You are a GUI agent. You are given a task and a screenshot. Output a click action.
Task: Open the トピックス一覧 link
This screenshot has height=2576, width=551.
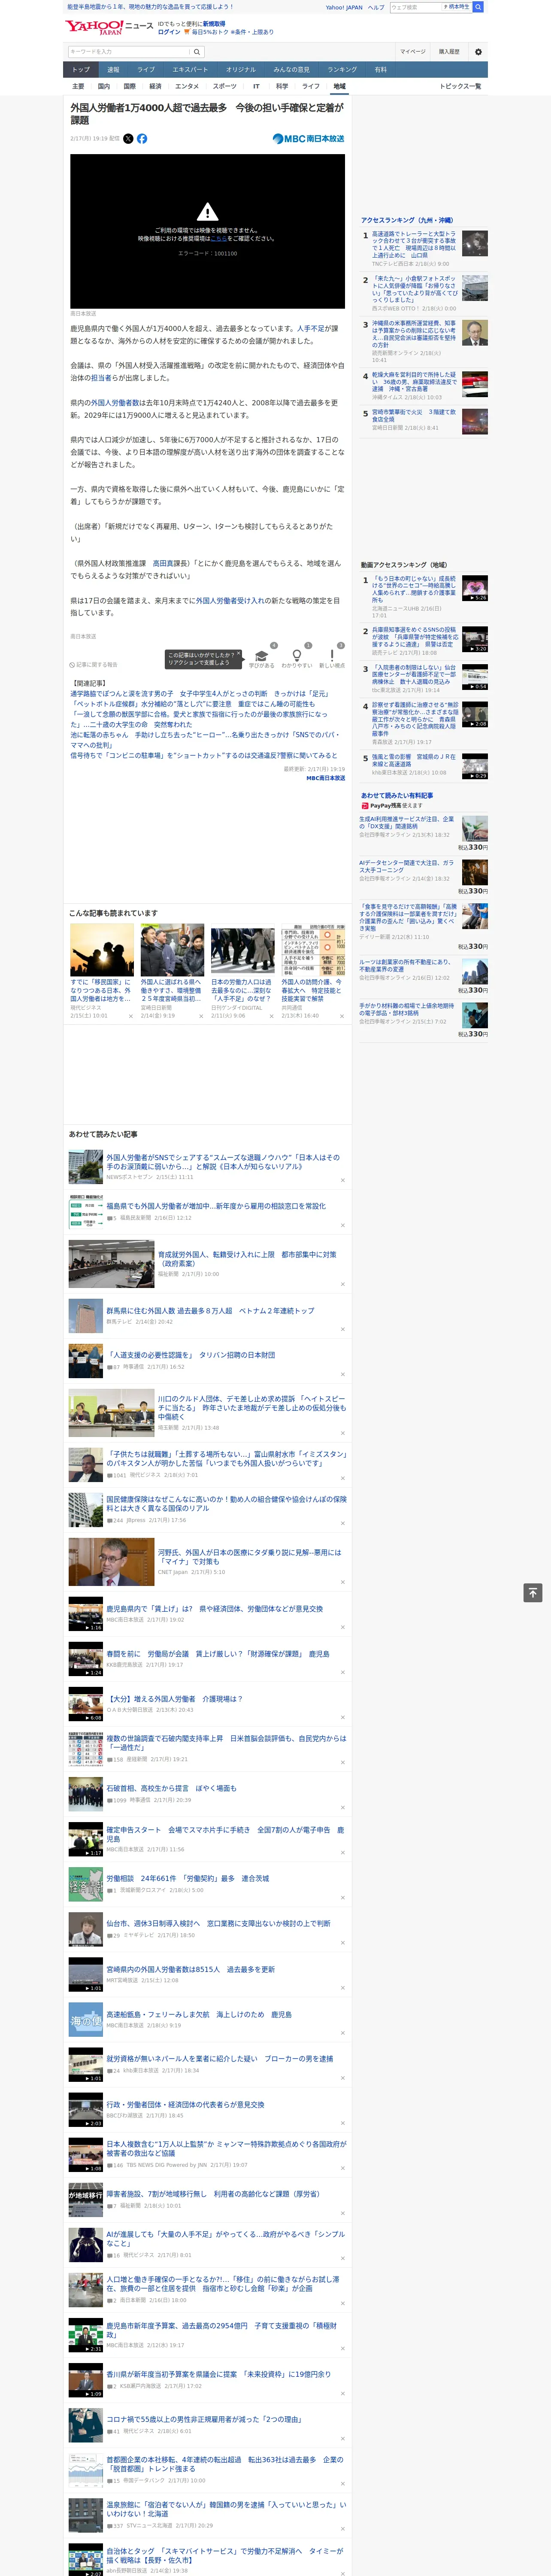460,86
